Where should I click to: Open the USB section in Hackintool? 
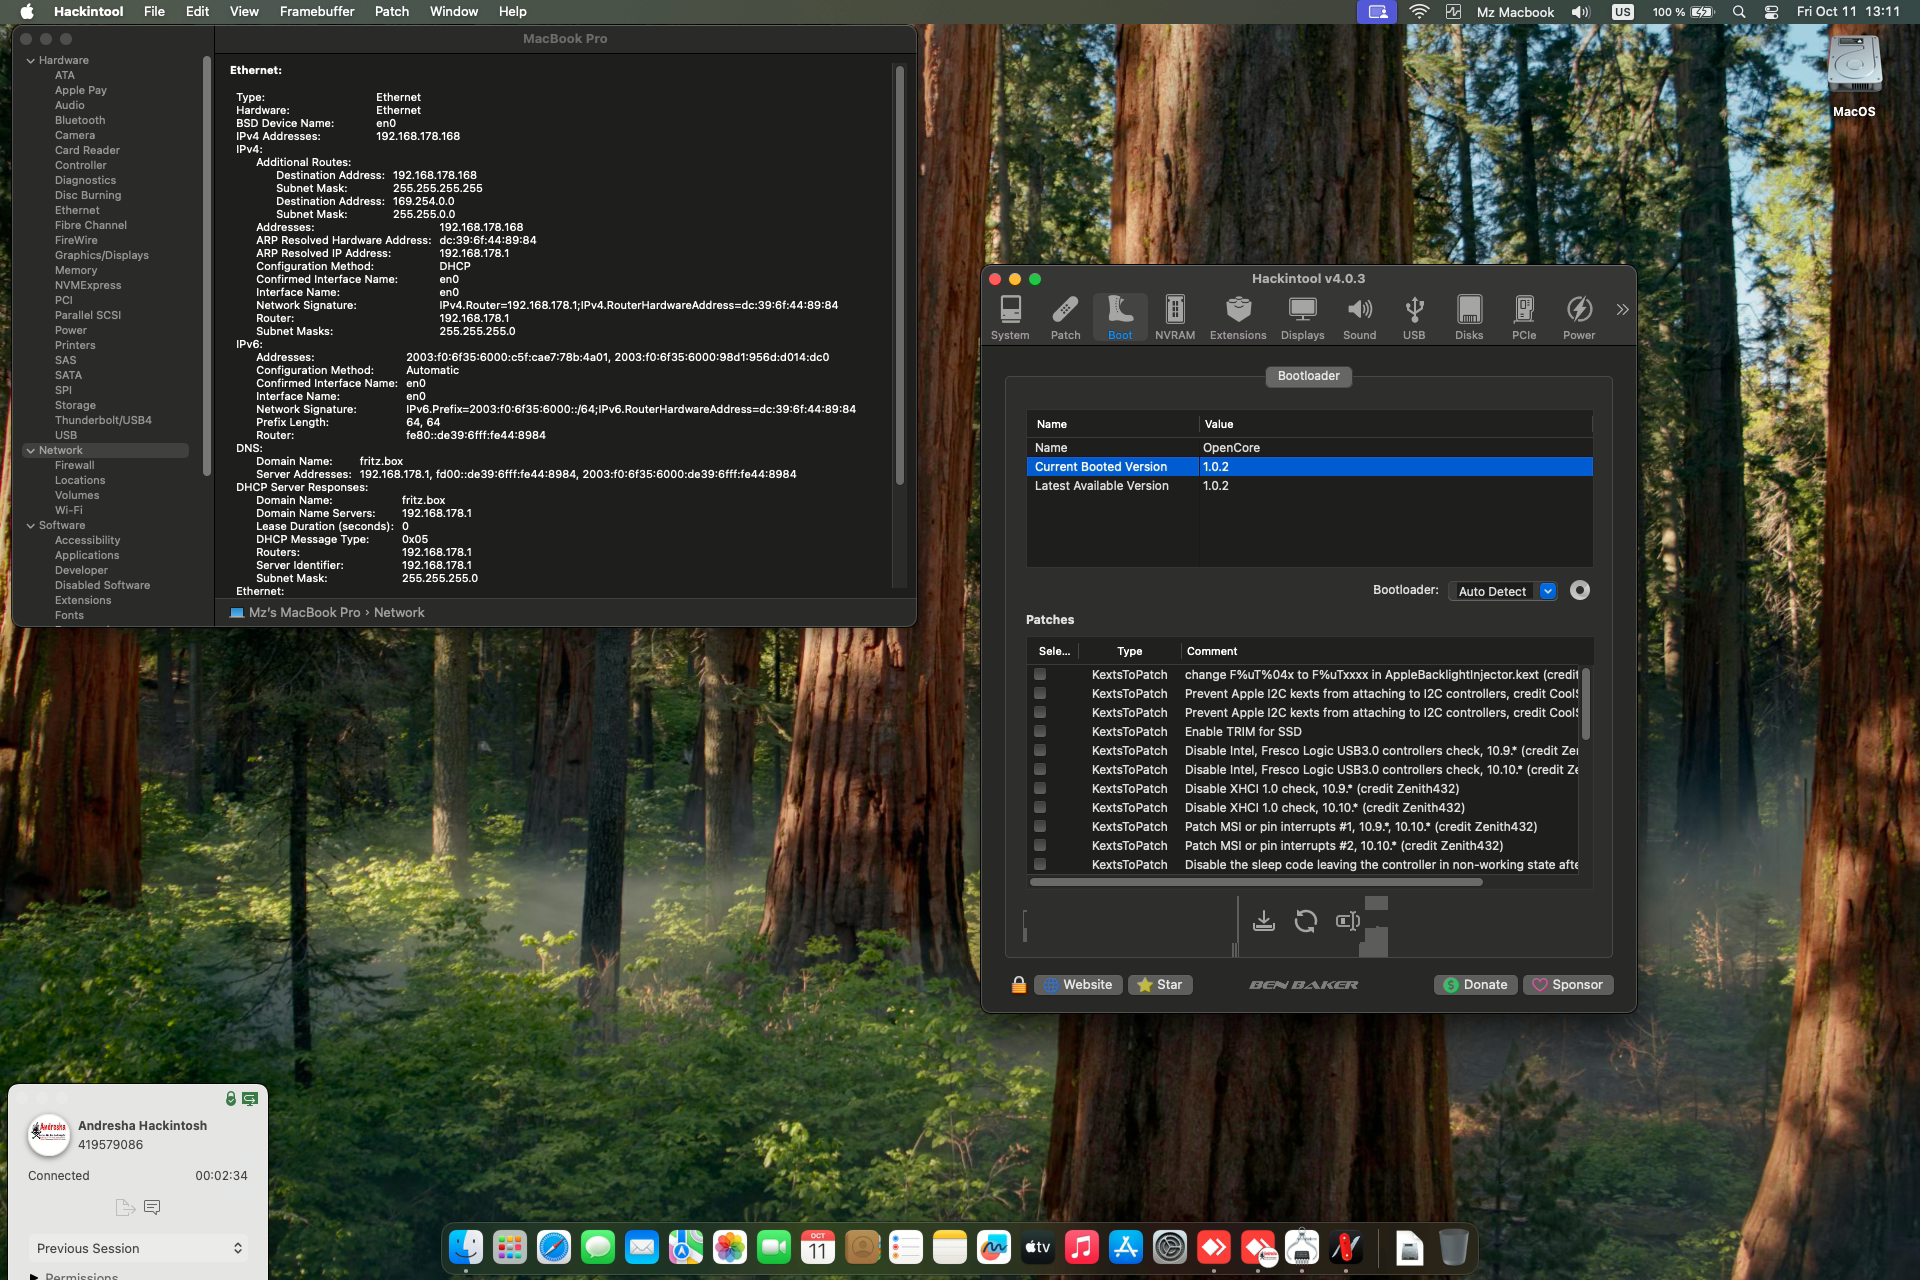pyautogui.click(x=1414, y=318)
